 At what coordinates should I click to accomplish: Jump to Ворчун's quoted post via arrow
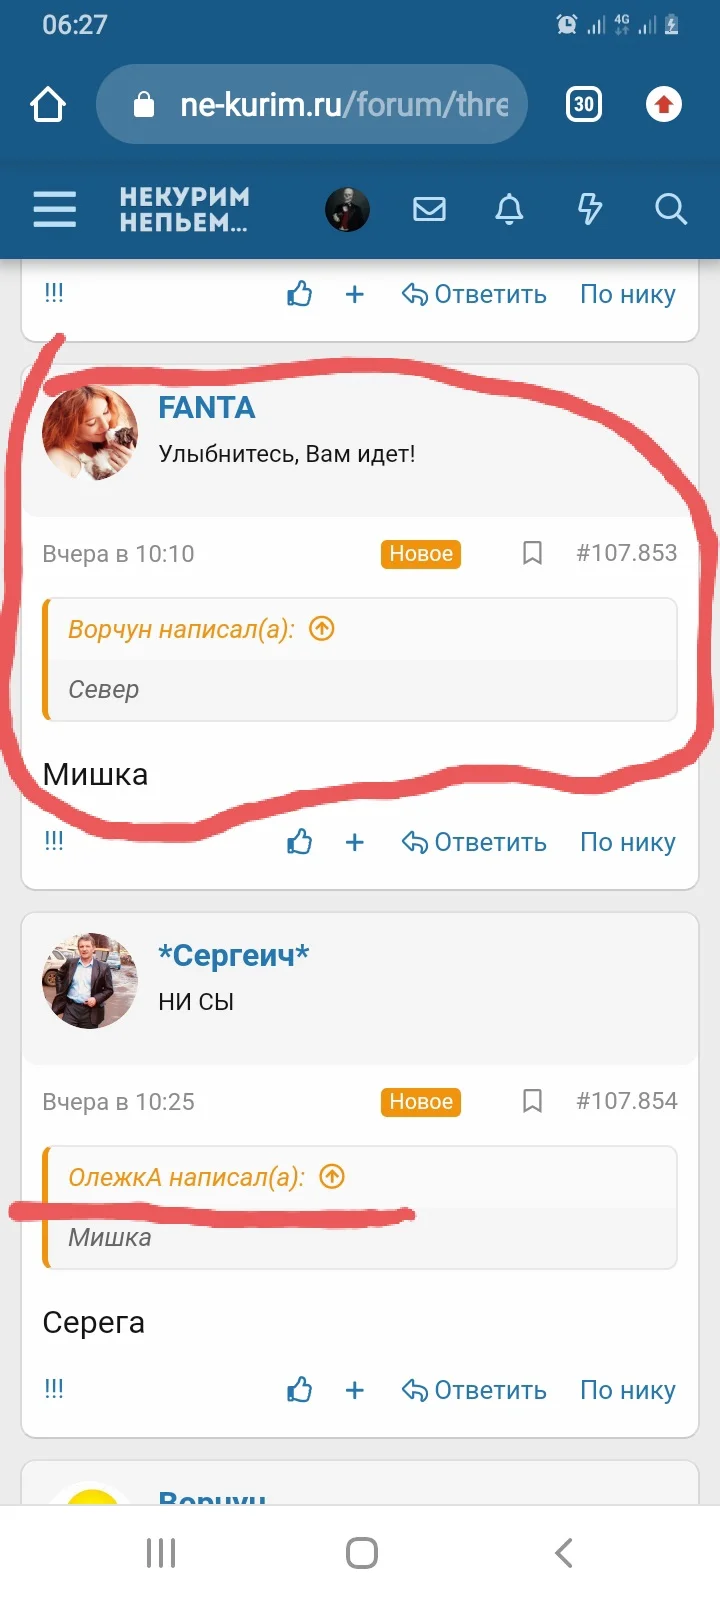pos(322,629)
